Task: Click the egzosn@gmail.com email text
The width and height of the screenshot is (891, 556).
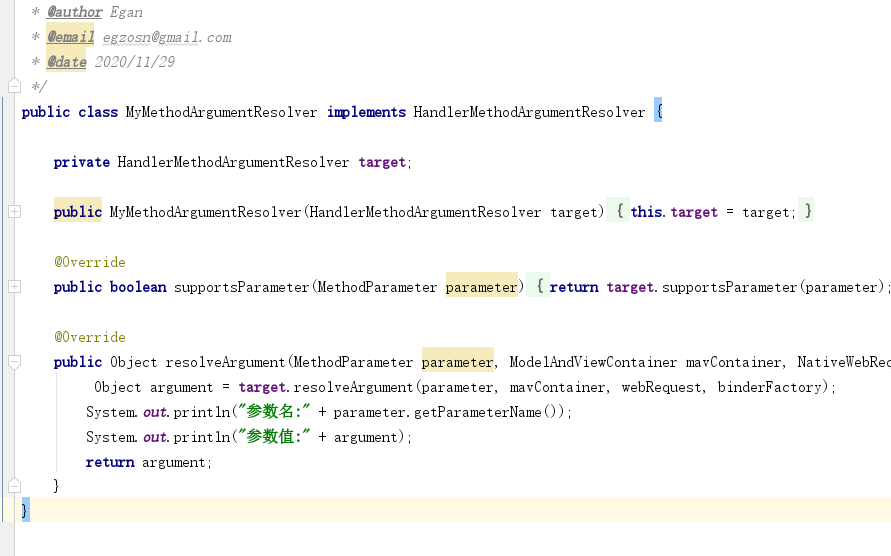Action: 167,38
